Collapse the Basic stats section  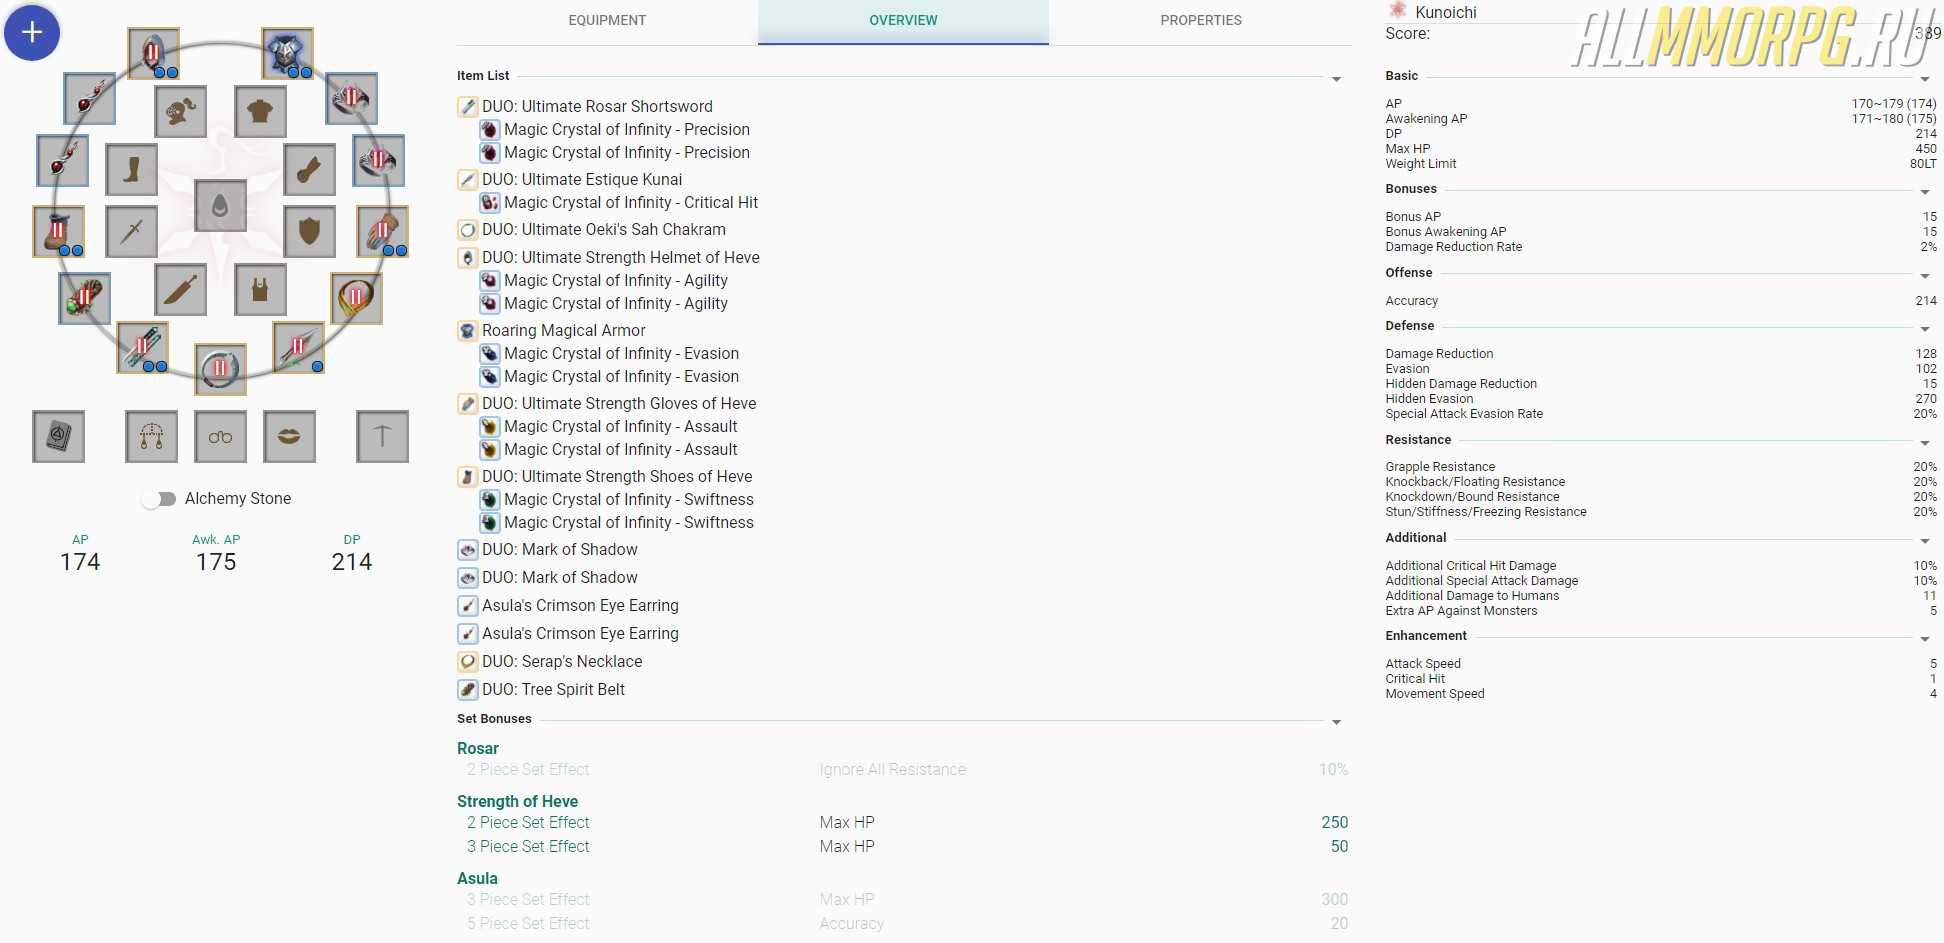[1925, 79]
